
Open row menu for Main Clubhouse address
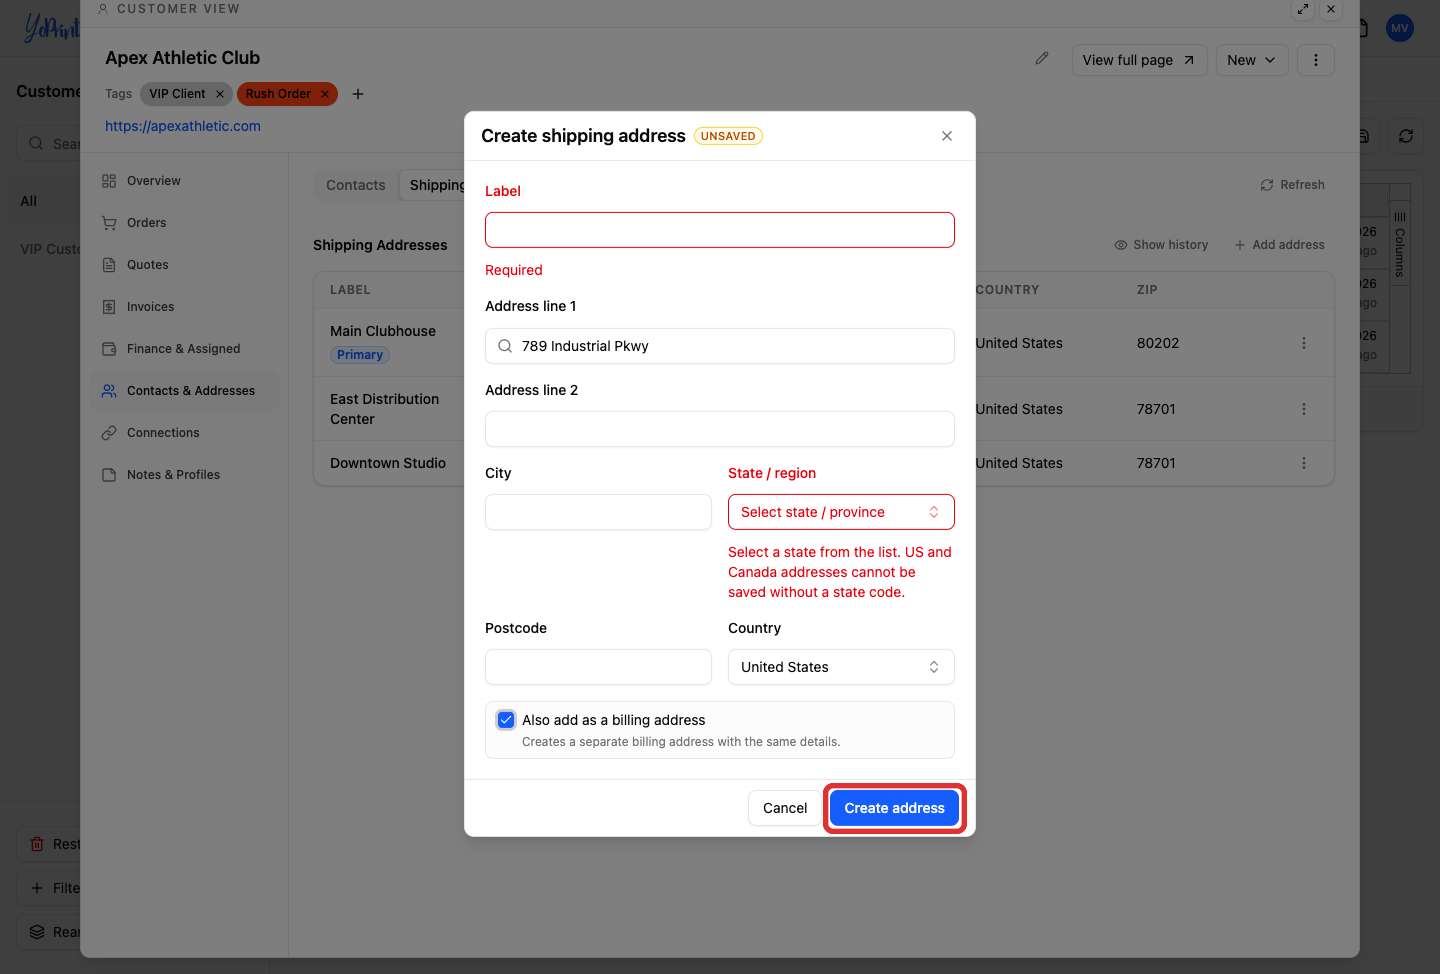tap(1304, 343)
